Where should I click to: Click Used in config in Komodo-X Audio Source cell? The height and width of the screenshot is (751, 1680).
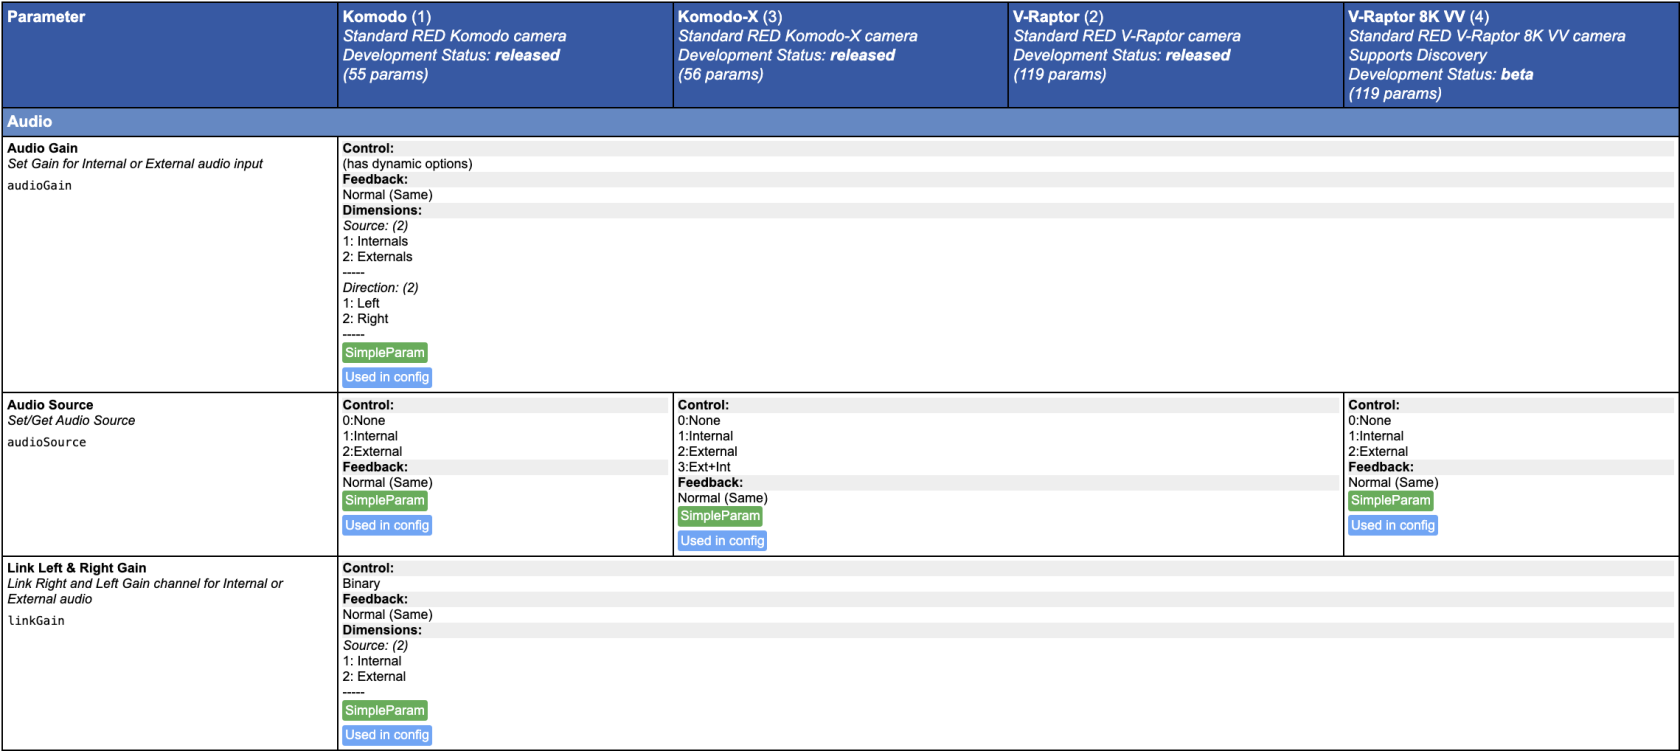click(722, 541)
